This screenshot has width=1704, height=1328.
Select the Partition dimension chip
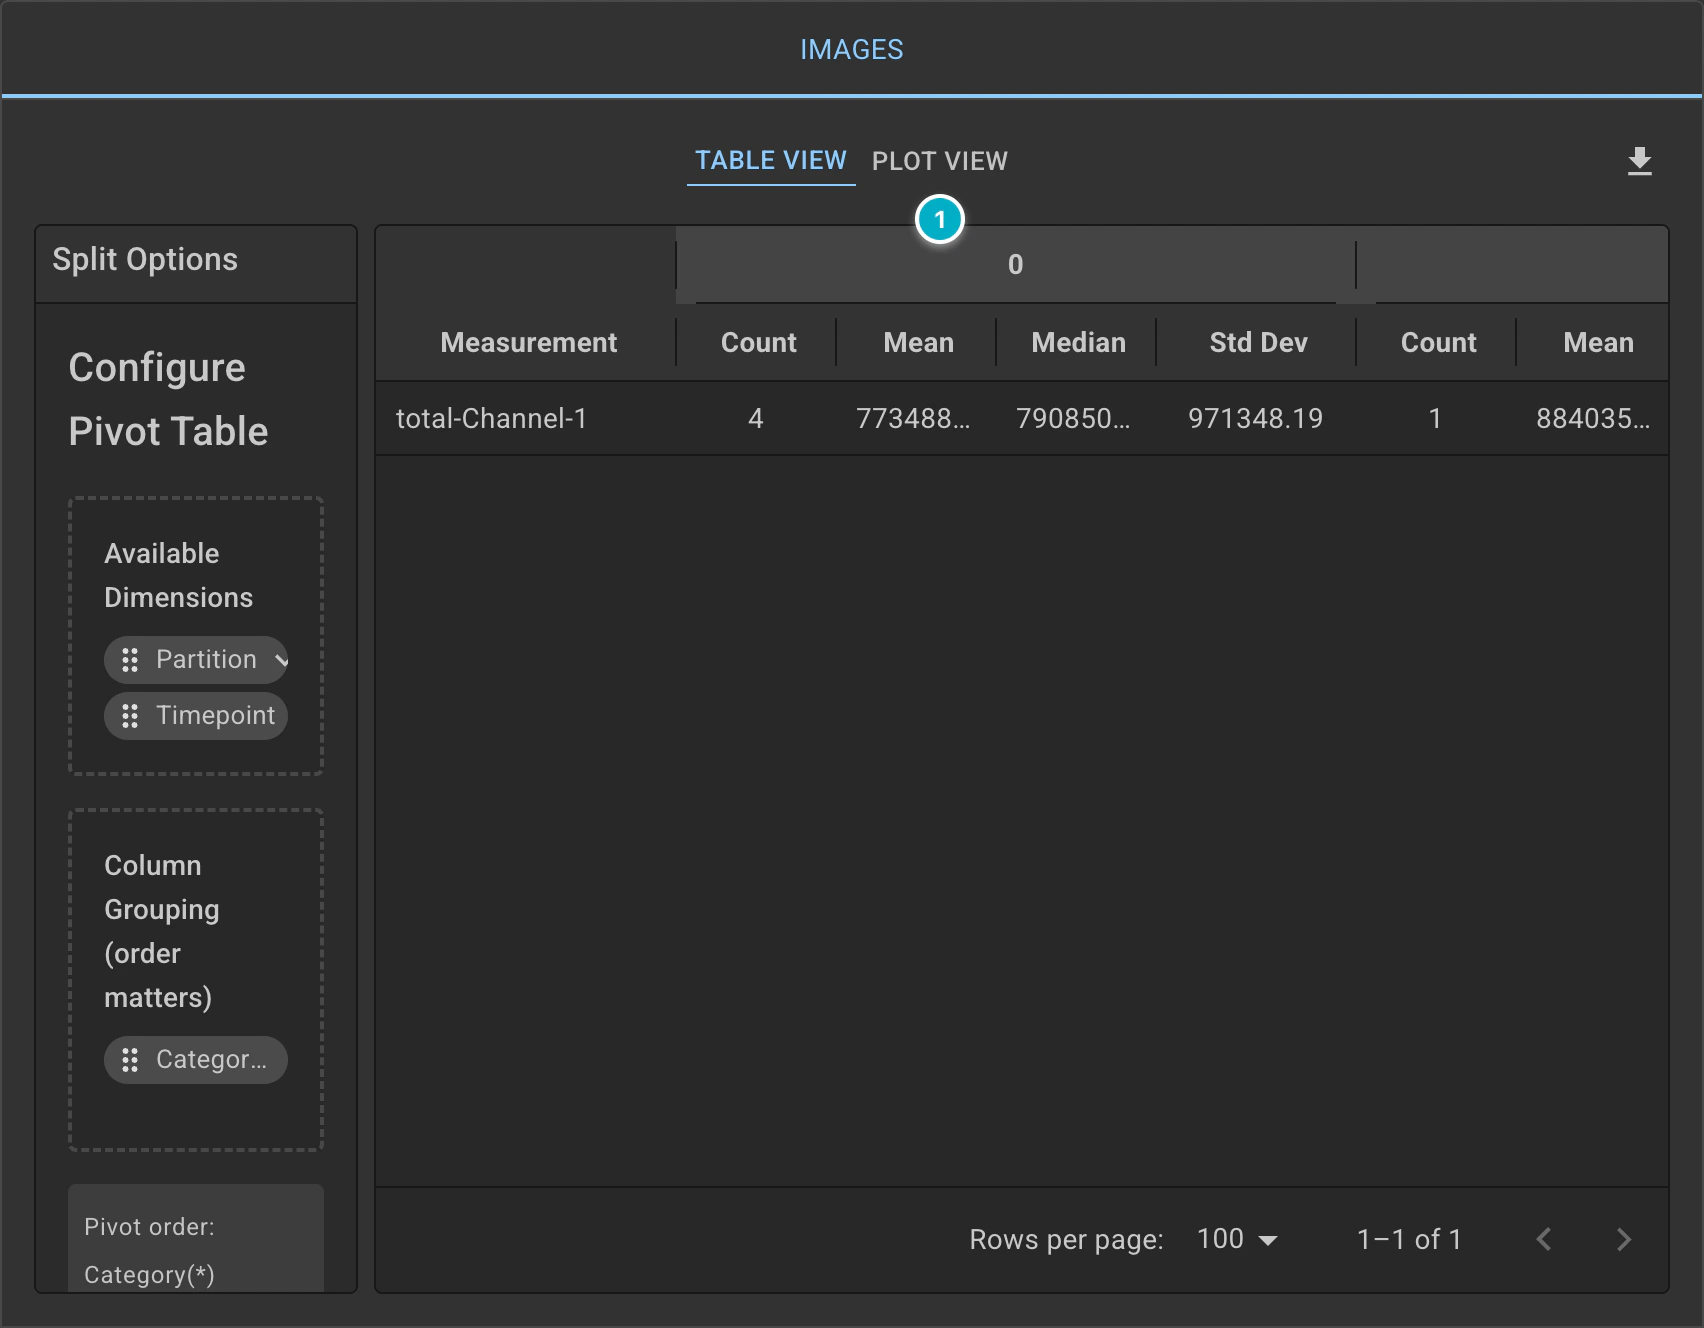[196, 660]
